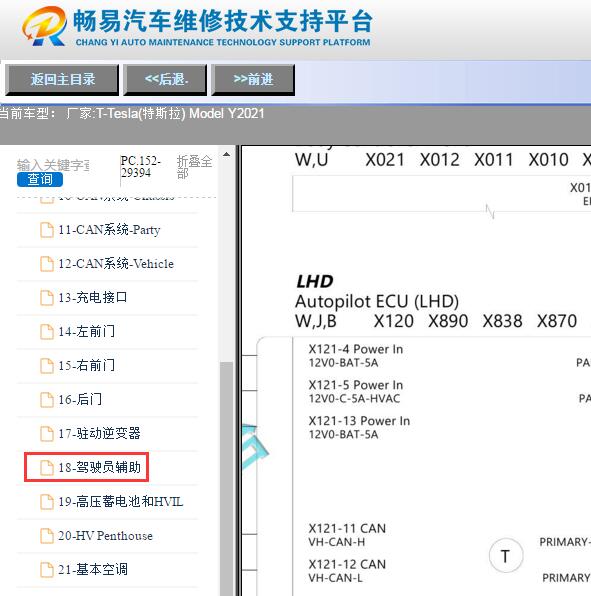
Task: Click connector X010 label
Action: 548,160
